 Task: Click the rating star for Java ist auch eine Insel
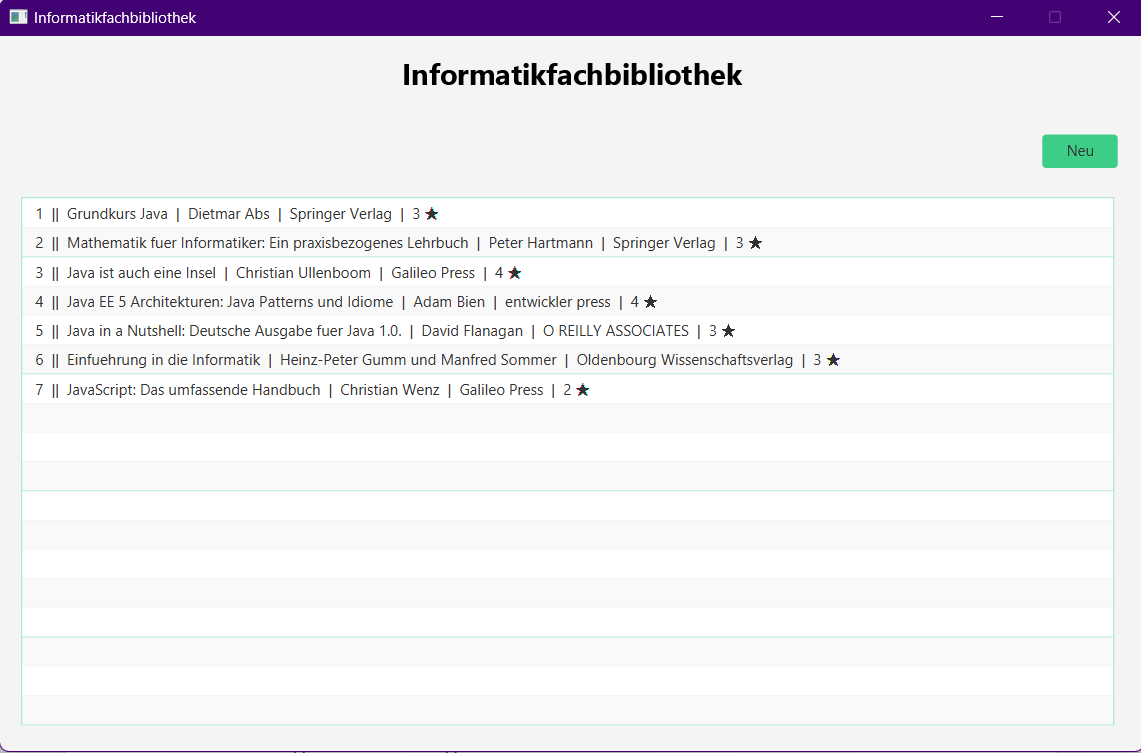coord(514,273)
